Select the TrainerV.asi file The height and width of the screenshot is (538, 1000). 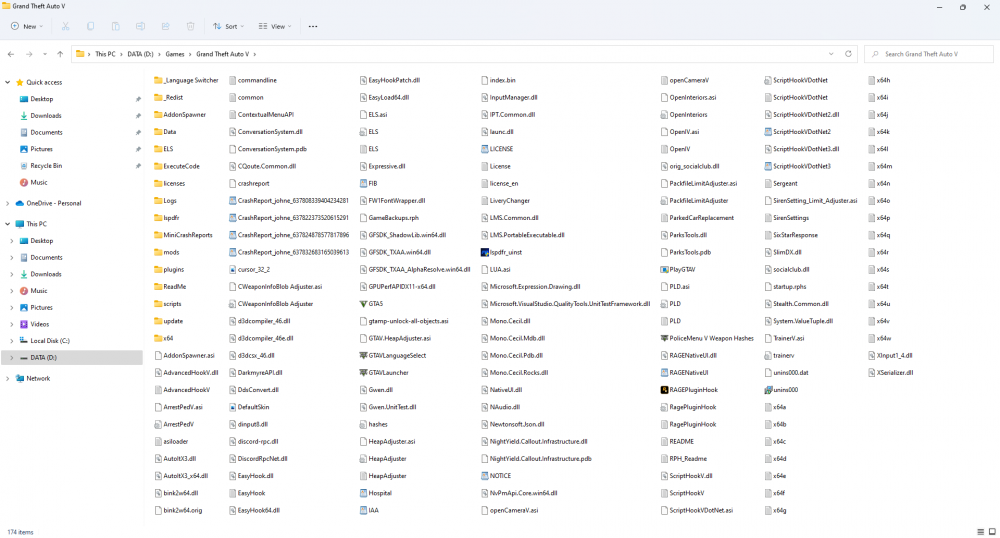(x=784, y=338)
